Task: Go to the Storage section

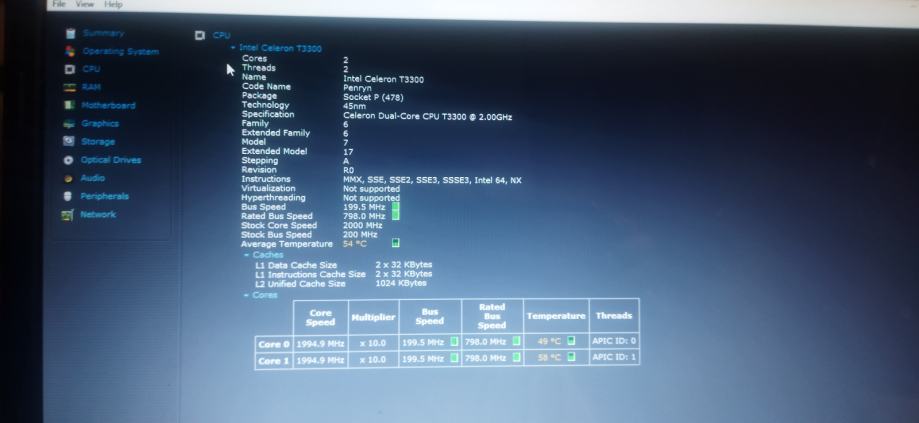Action: (98, 142)
